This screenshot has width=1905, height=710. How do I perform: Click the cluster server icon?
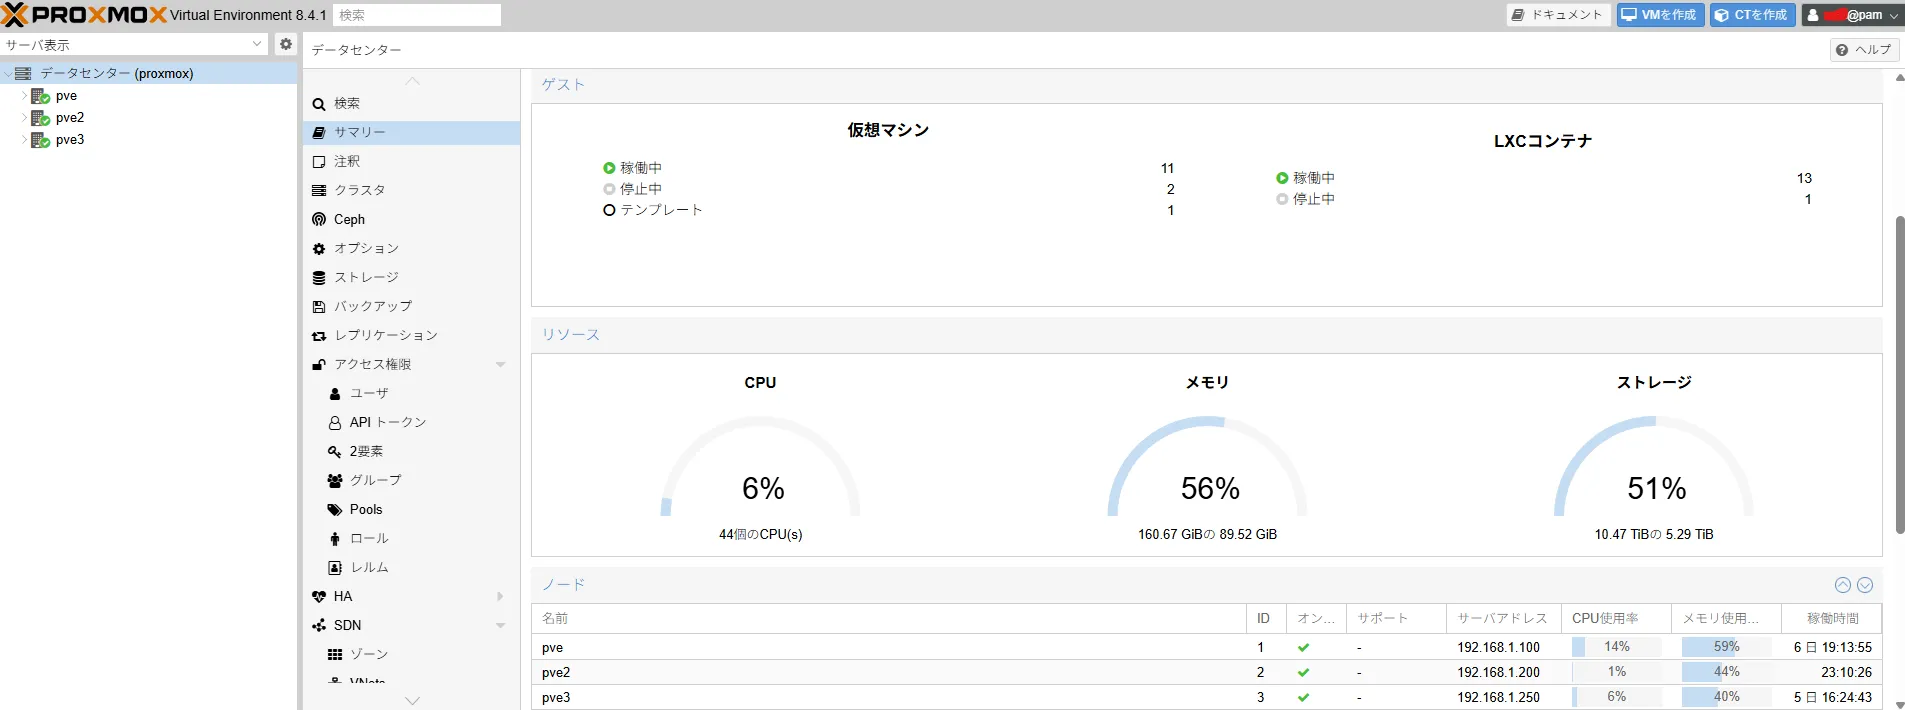point(319,190)
